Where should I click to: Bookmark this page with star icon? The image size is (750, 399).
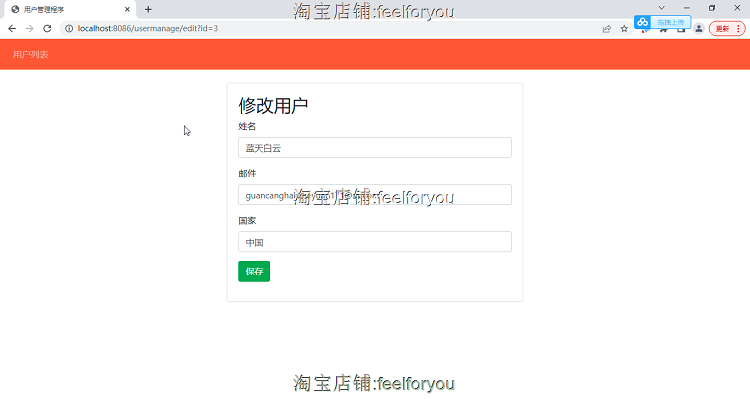[x=624, y=29]
